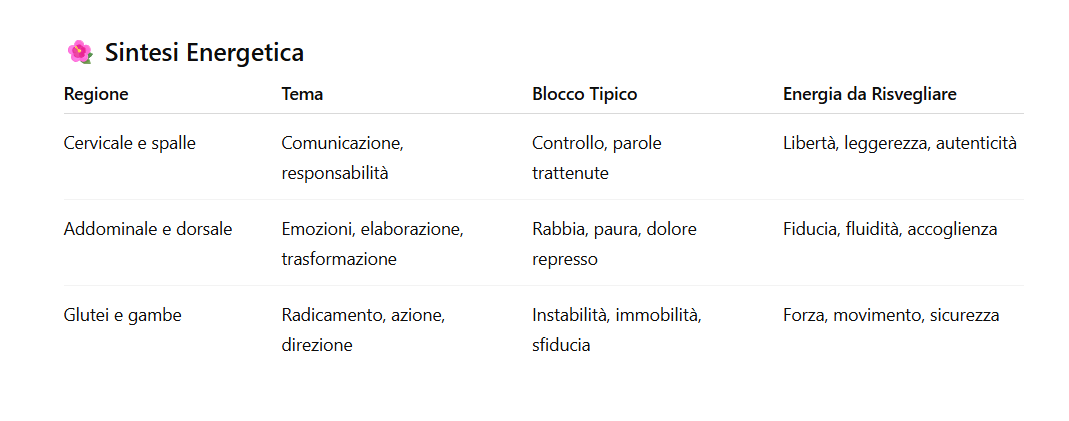Click the Energia da Risvegliare header
Viewport: 1069px width, 421px height.
coord(869,94)
